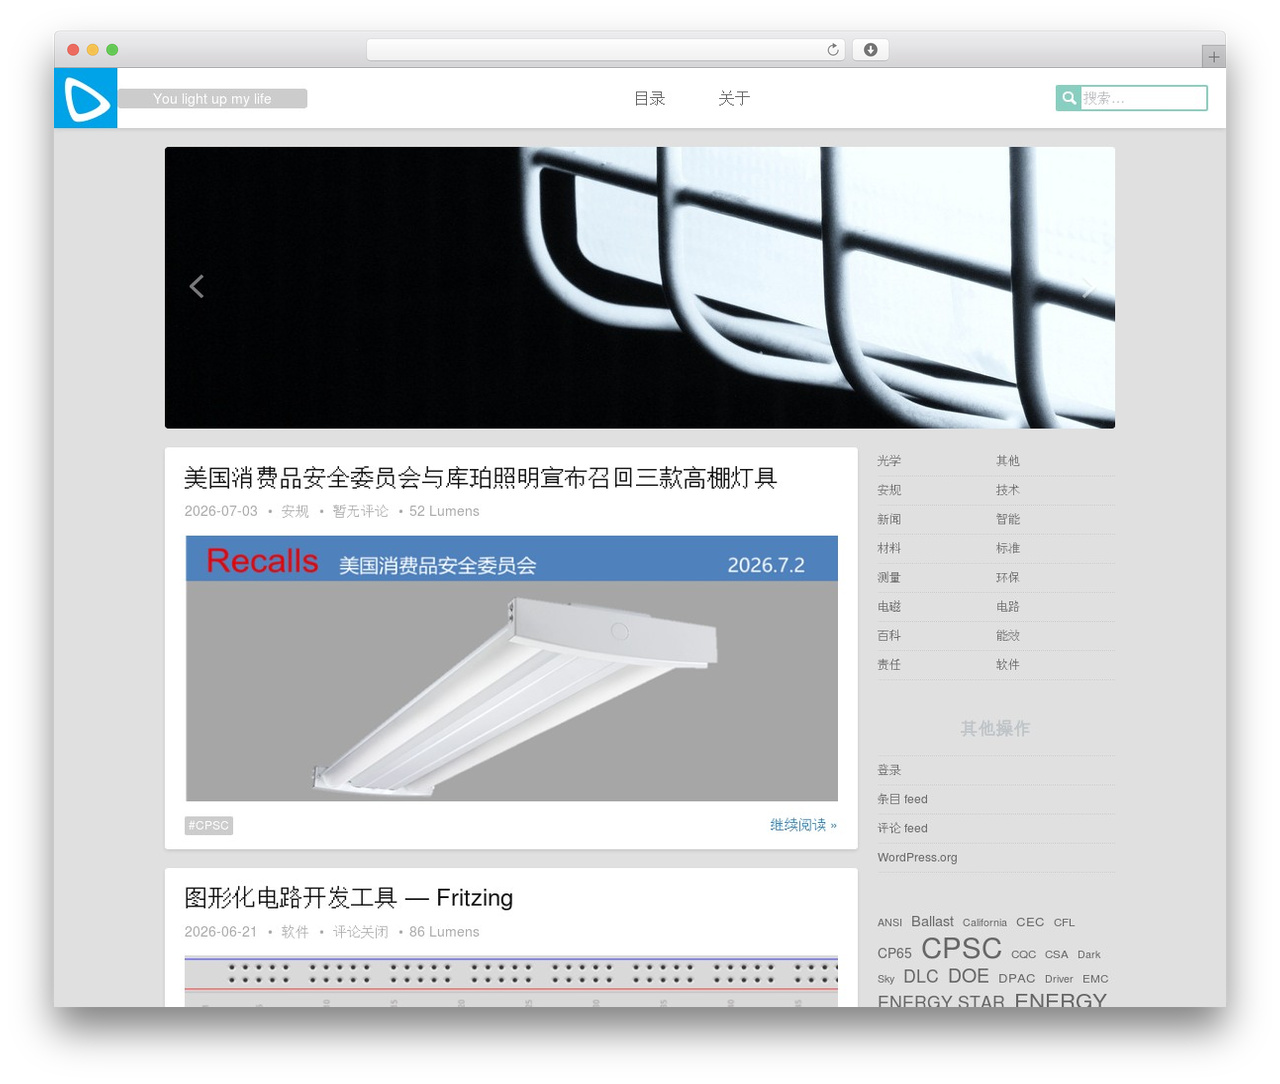Select the 环保 category in the sidebar
Screen dimensions: 1280x1084
(1008, 577)
